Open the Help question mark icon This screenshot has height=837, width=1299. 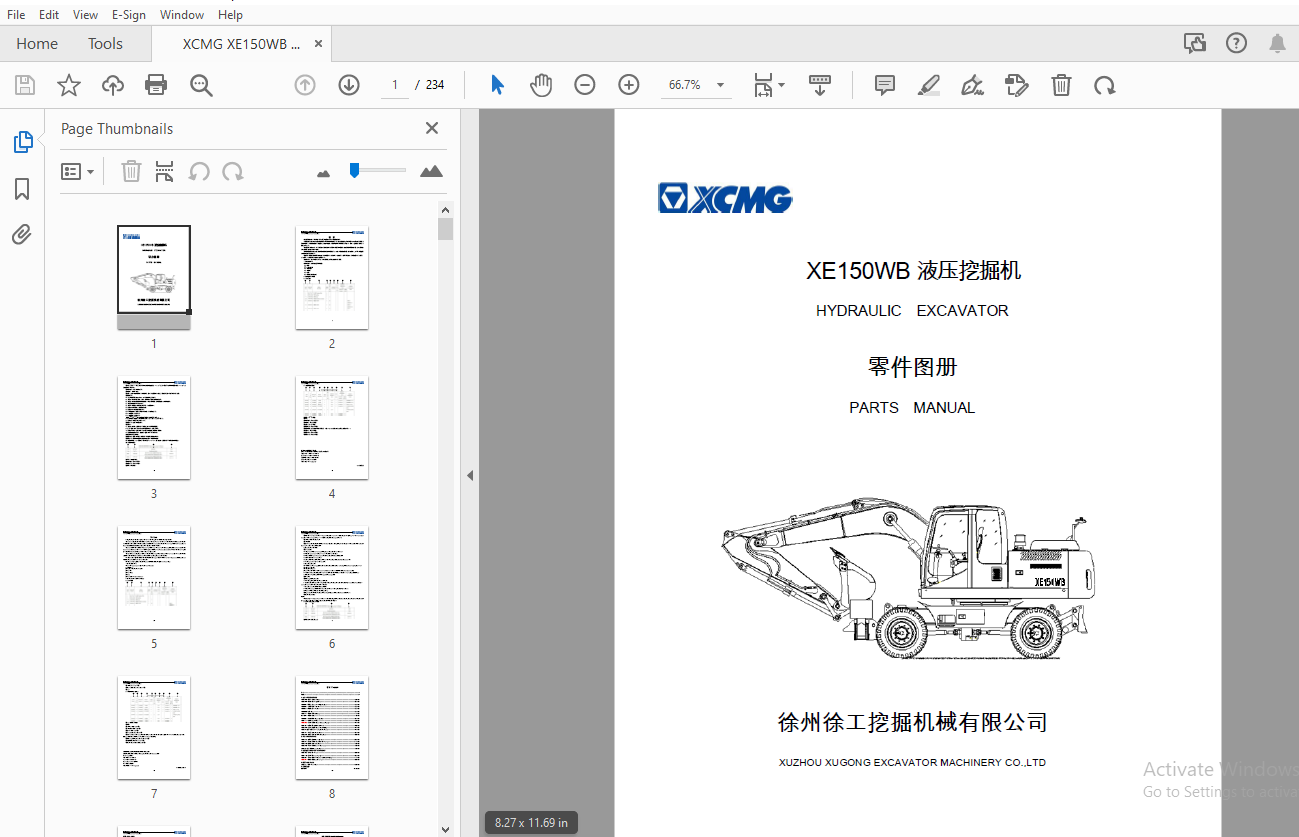(x=1237, y=43)
